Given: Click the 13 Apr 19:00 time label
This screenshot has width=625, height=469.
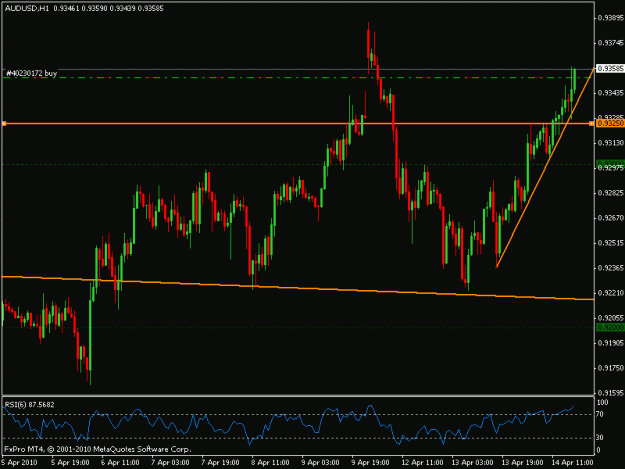Looking at the screenshot, I should (x=522, y=463).
